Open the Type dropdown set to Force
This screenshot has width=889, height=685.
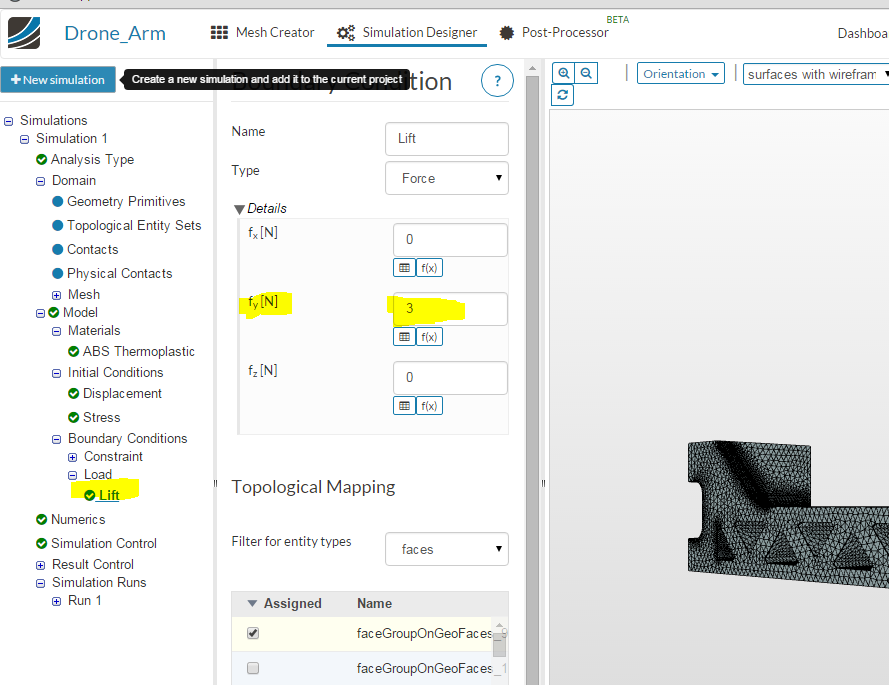(447, 178)
